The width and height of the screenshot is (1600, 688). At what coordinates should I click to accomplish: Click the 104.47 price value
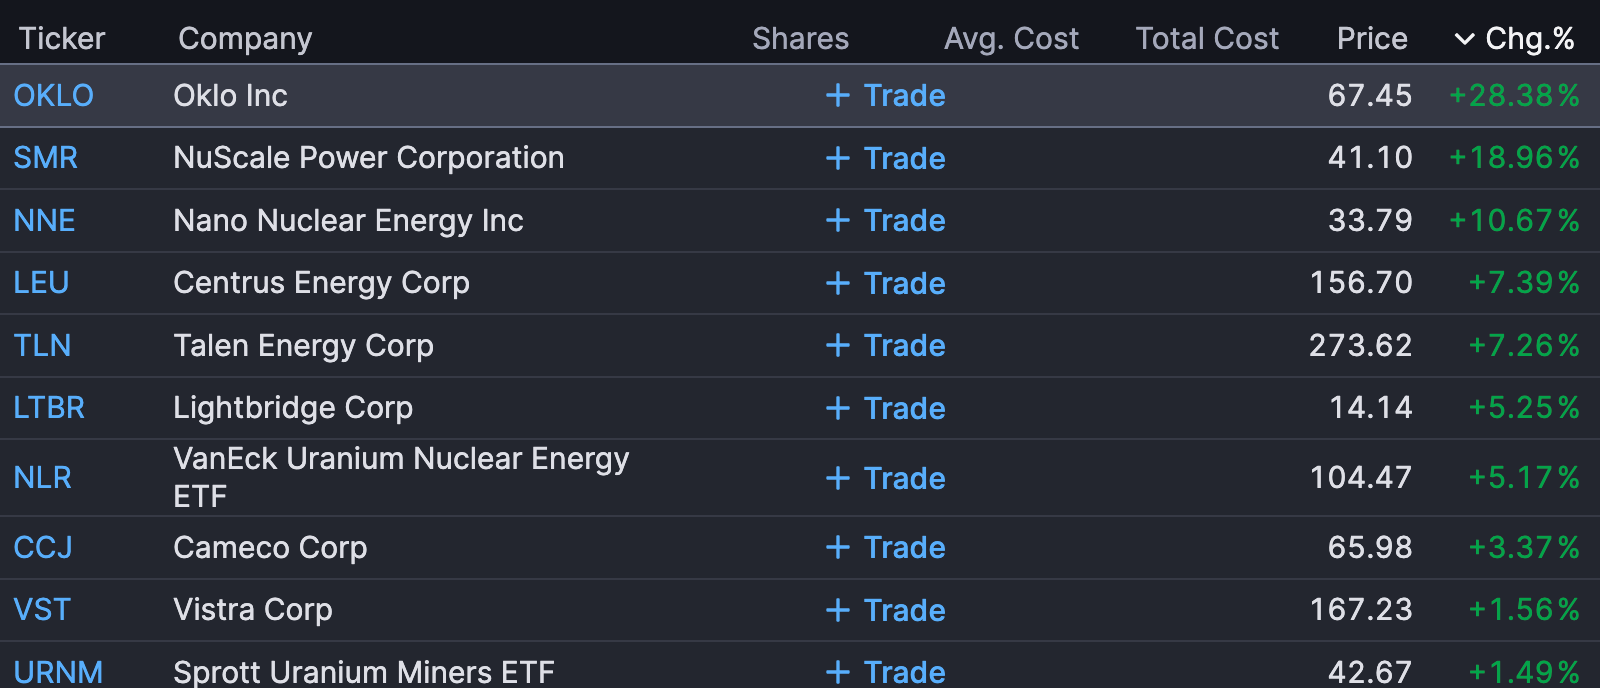click(1361, 478)
